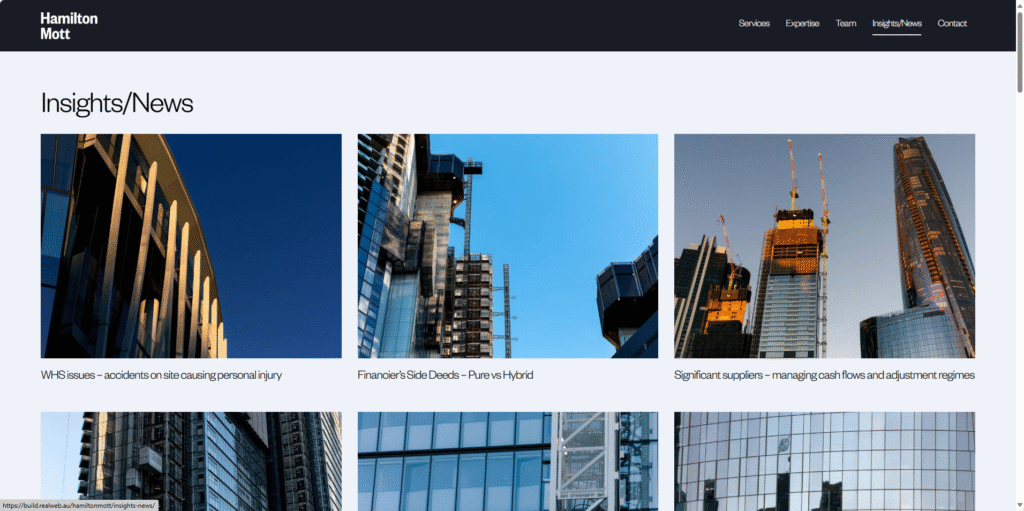Read Financier's Side Deeds – Pure vs Hybrid
Screen dimensions: 1024x511
tap(445, 376)
